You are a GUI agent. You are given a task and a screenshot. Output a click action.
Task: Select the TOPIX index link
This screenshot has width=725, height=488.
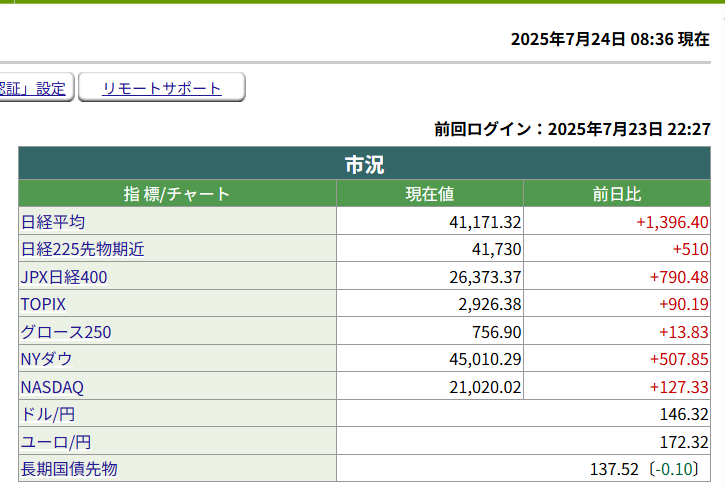point(43,304)
